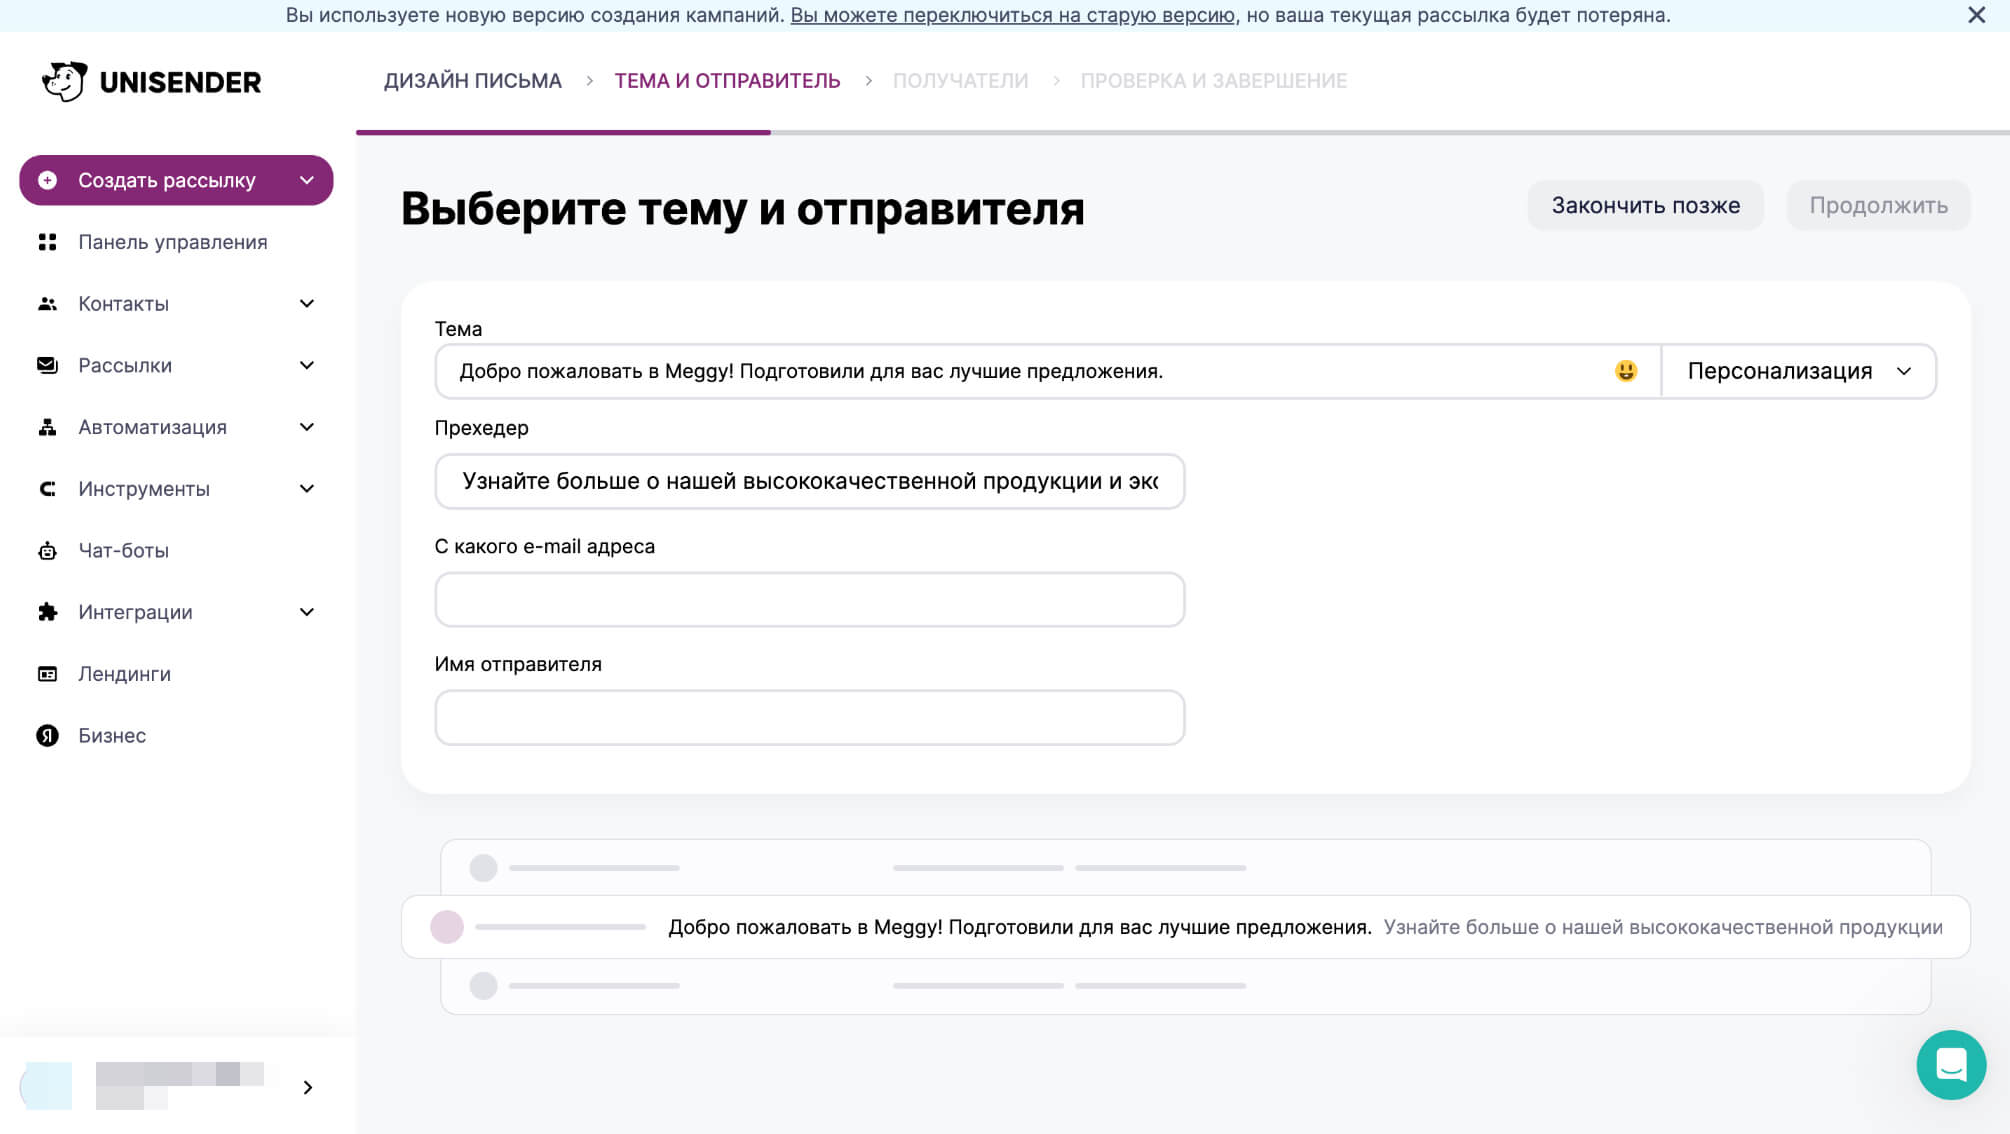The image size is (2010, 1134).
Task: Open the link to switch to the old version
Action: 1011,15
